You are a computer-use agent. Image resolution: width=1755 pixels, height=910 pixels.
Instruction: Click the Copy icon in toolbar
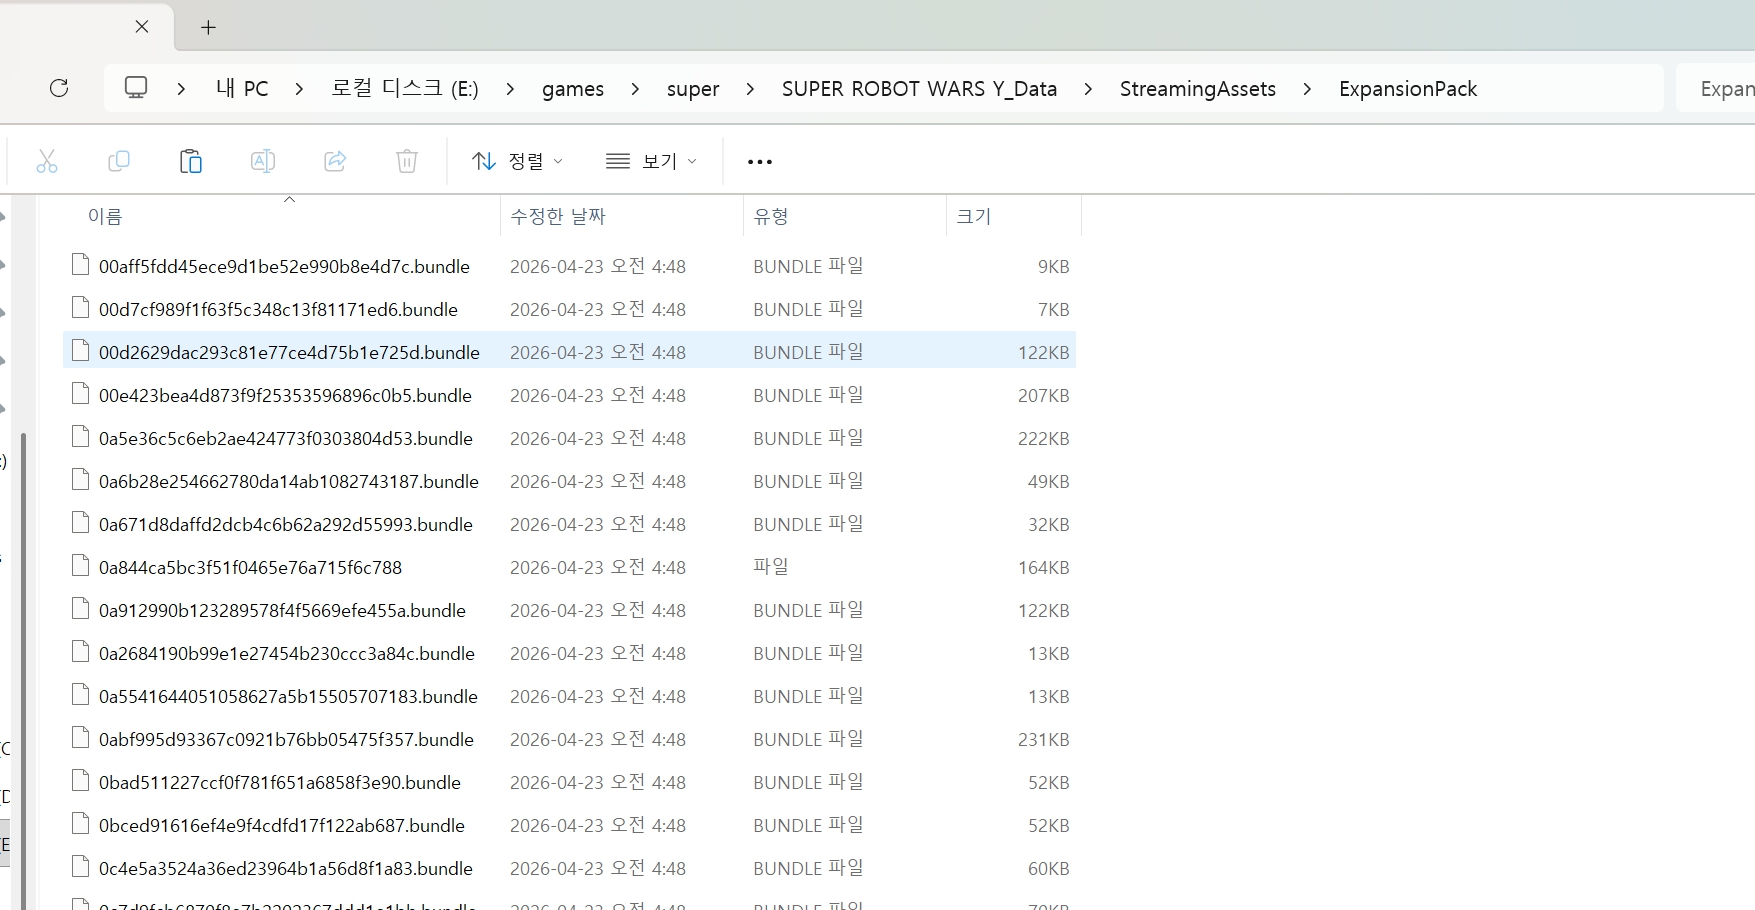click(119, 161)
